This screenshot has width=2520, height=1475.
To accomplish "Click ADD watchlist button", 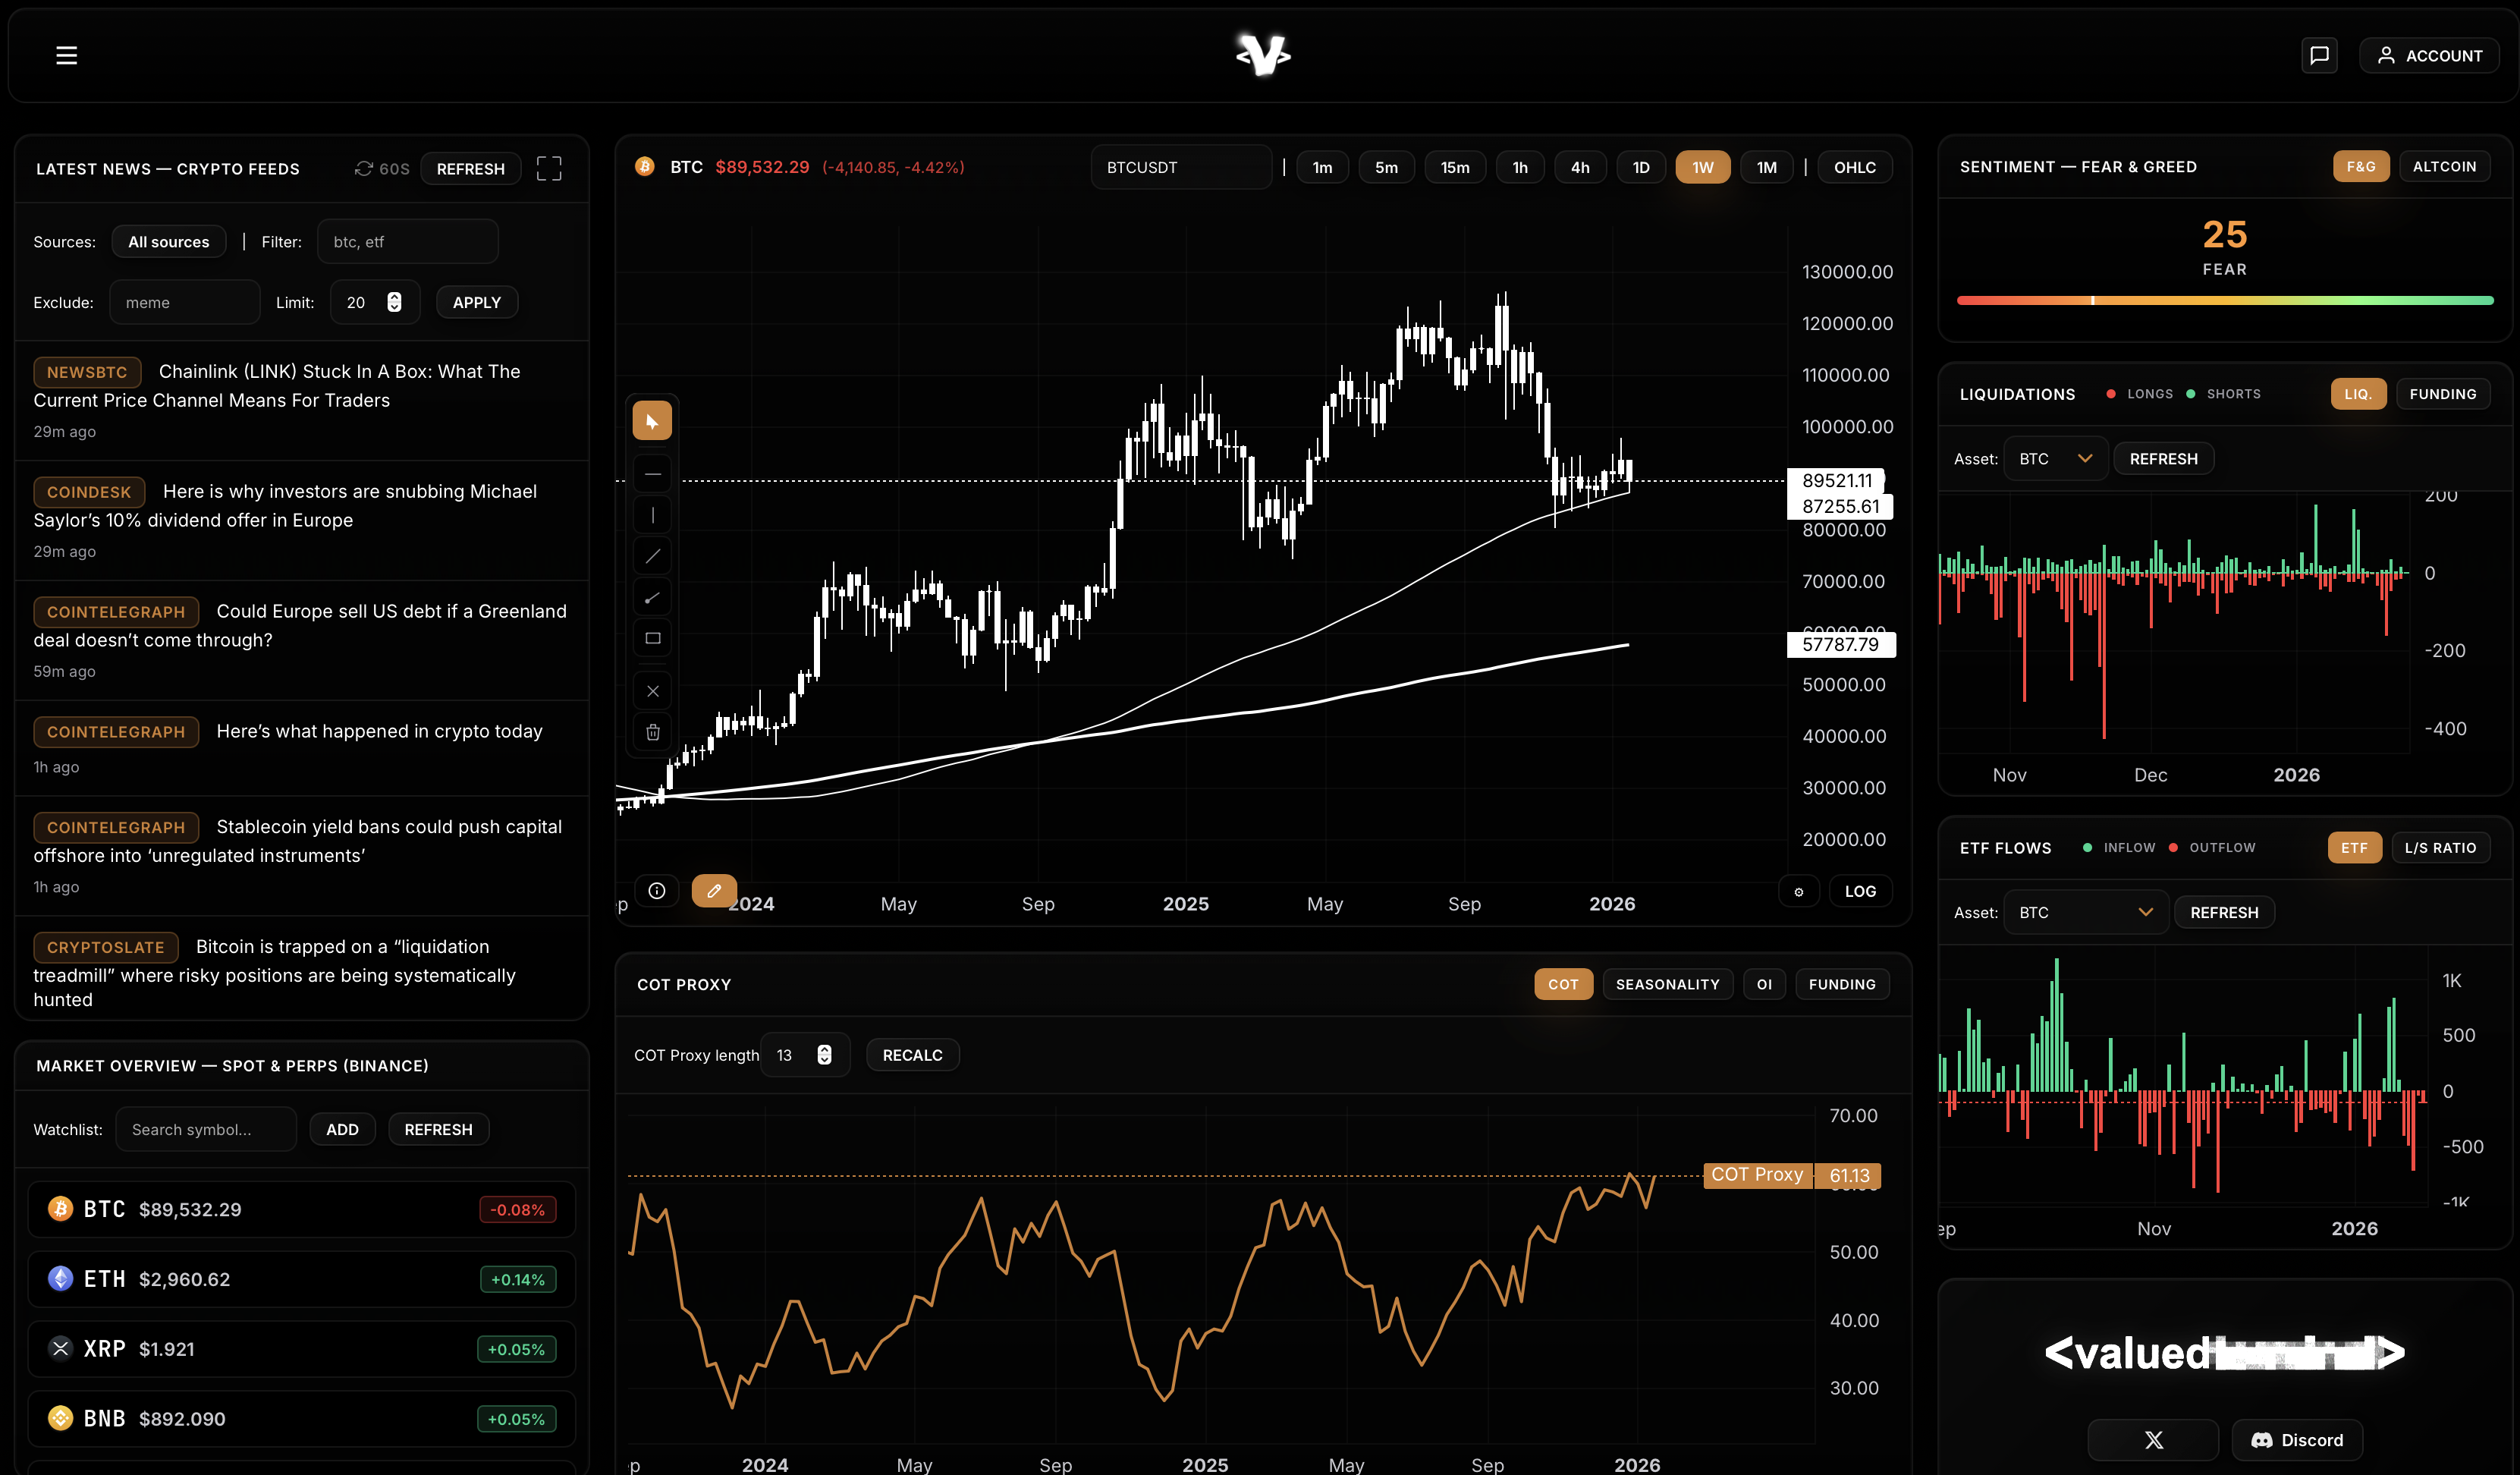I will pos(342,1129).
